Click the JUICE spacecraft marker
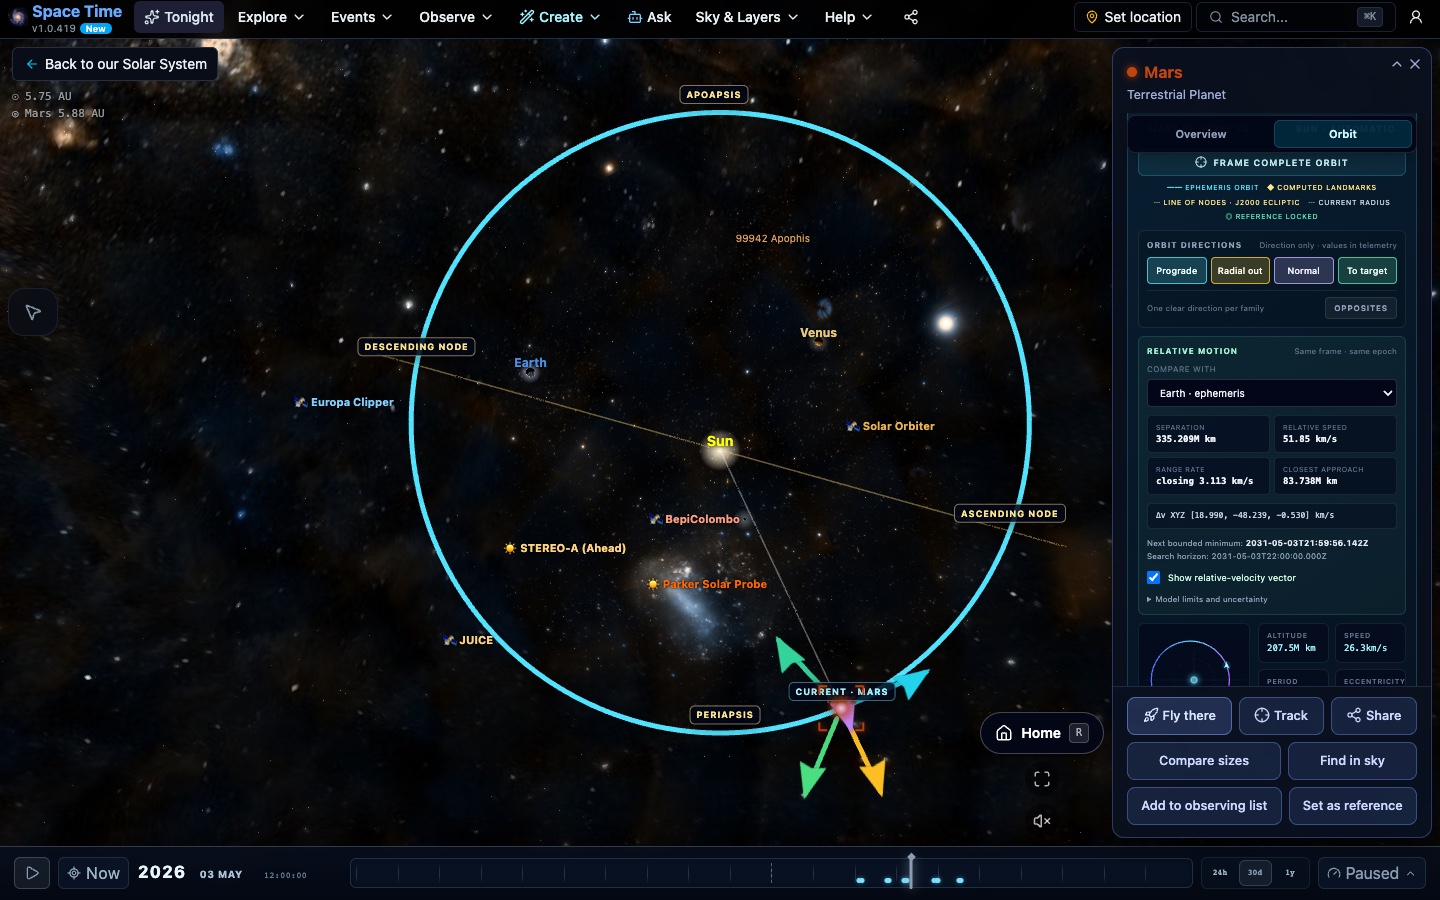This screenshot has width=1440, height=900. click(469, 640)
